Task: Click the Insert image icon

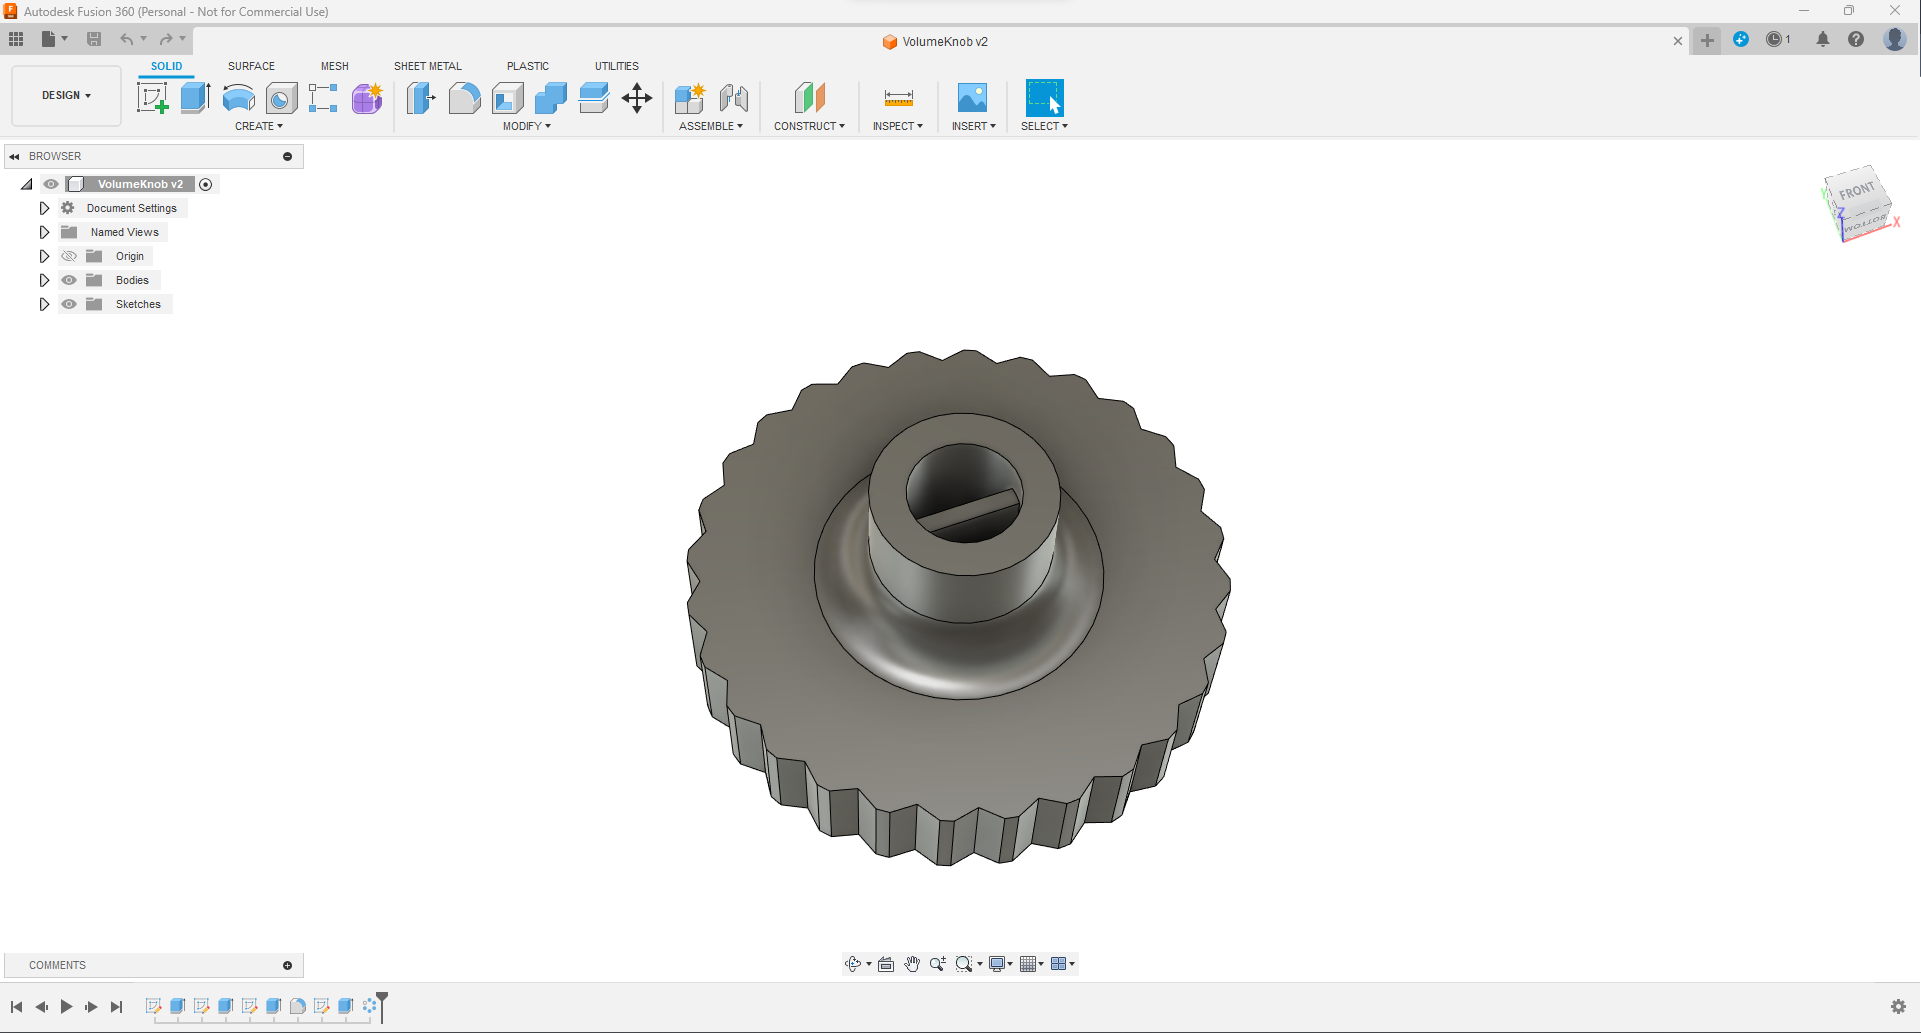Action: coord(972,98)
